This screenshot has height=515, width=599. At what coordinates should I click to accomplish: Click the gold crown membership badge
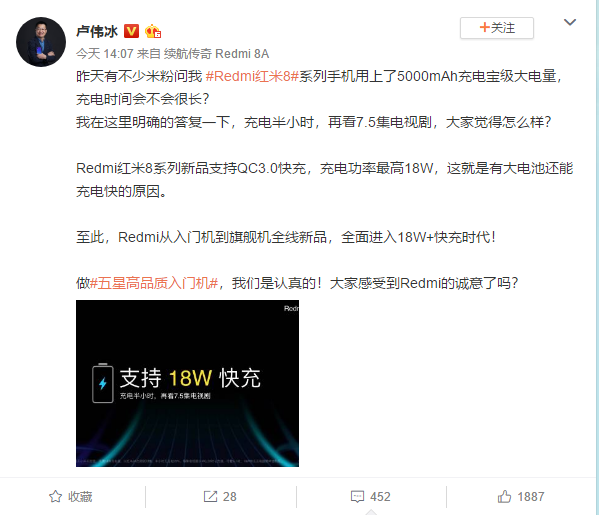point(153,31)
